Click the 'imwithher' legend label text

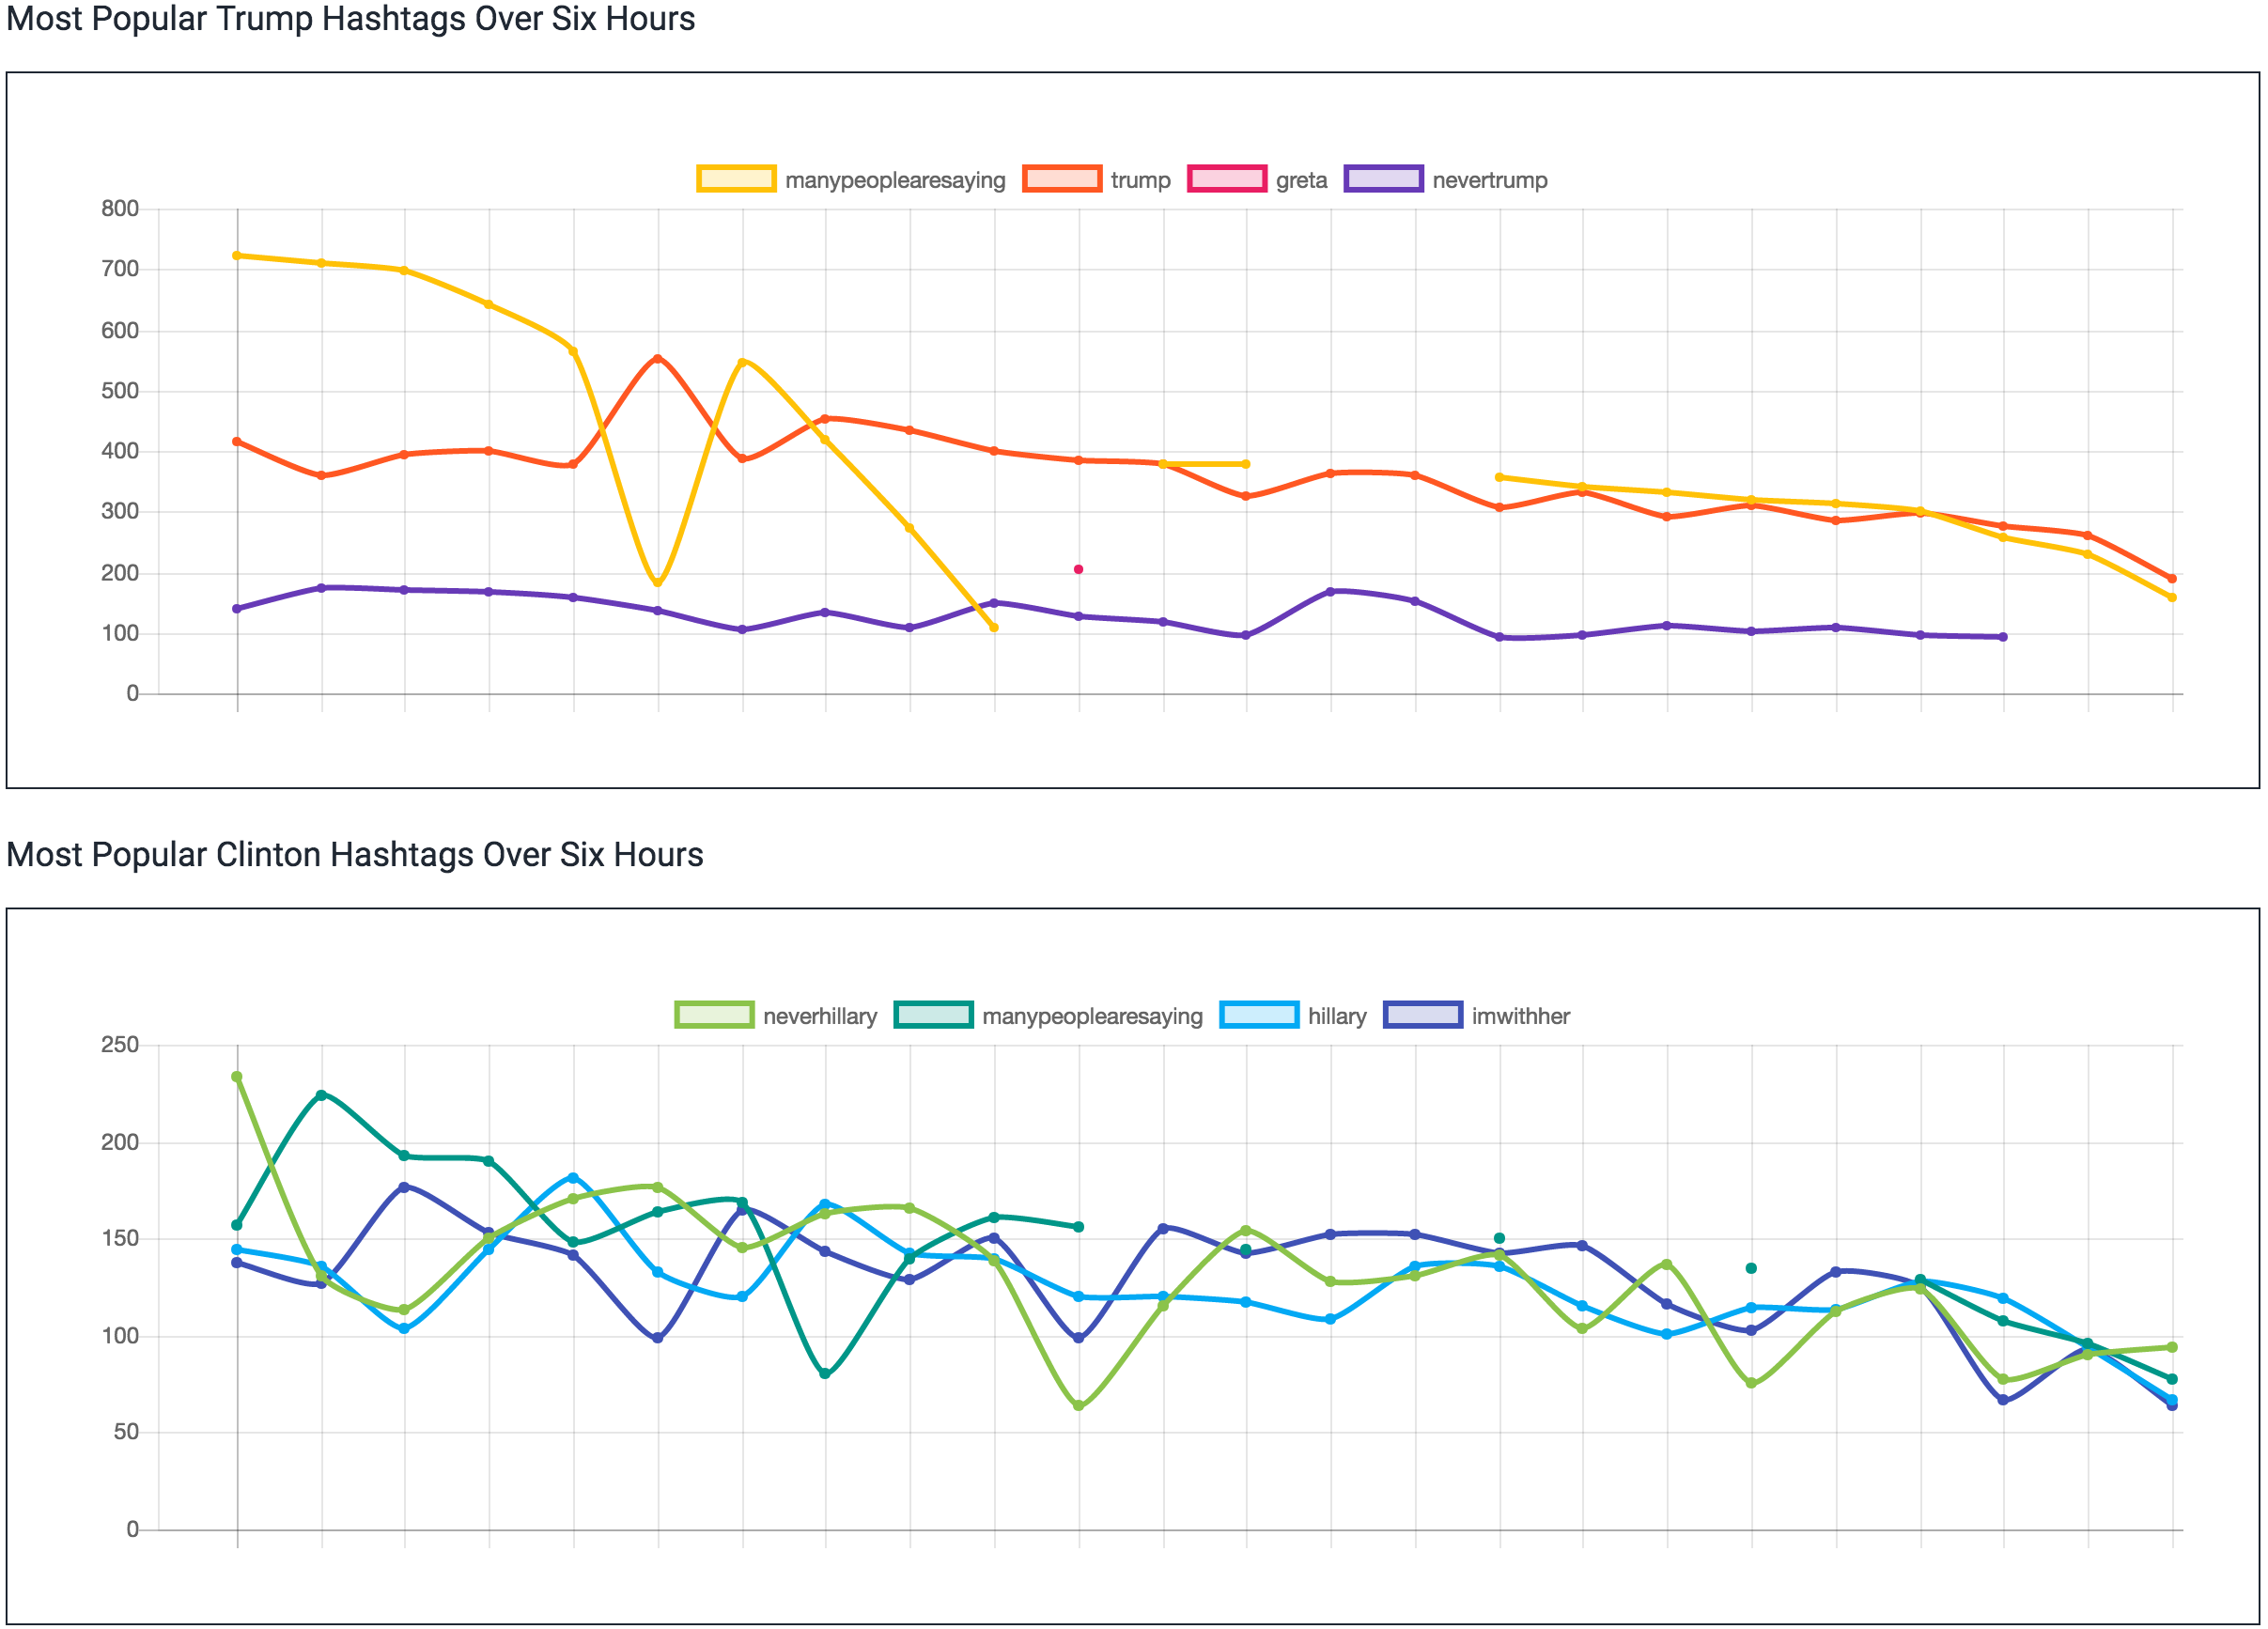tap(1520, 1016)
